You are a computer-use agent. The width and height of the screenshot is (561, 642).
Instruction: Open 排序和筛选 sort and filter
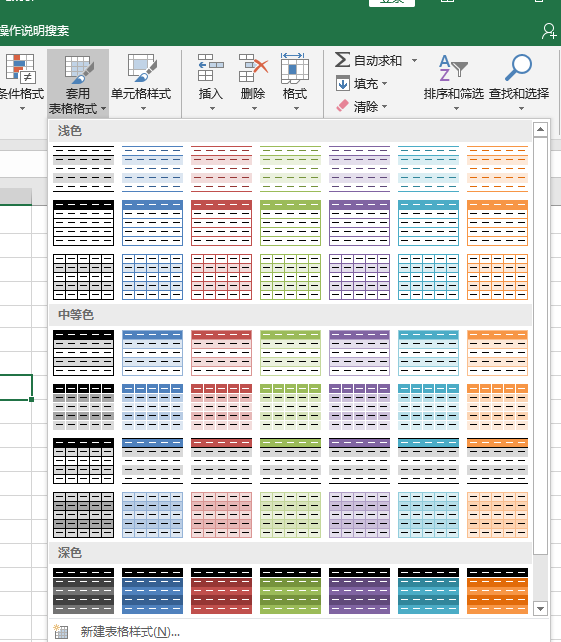454,83
